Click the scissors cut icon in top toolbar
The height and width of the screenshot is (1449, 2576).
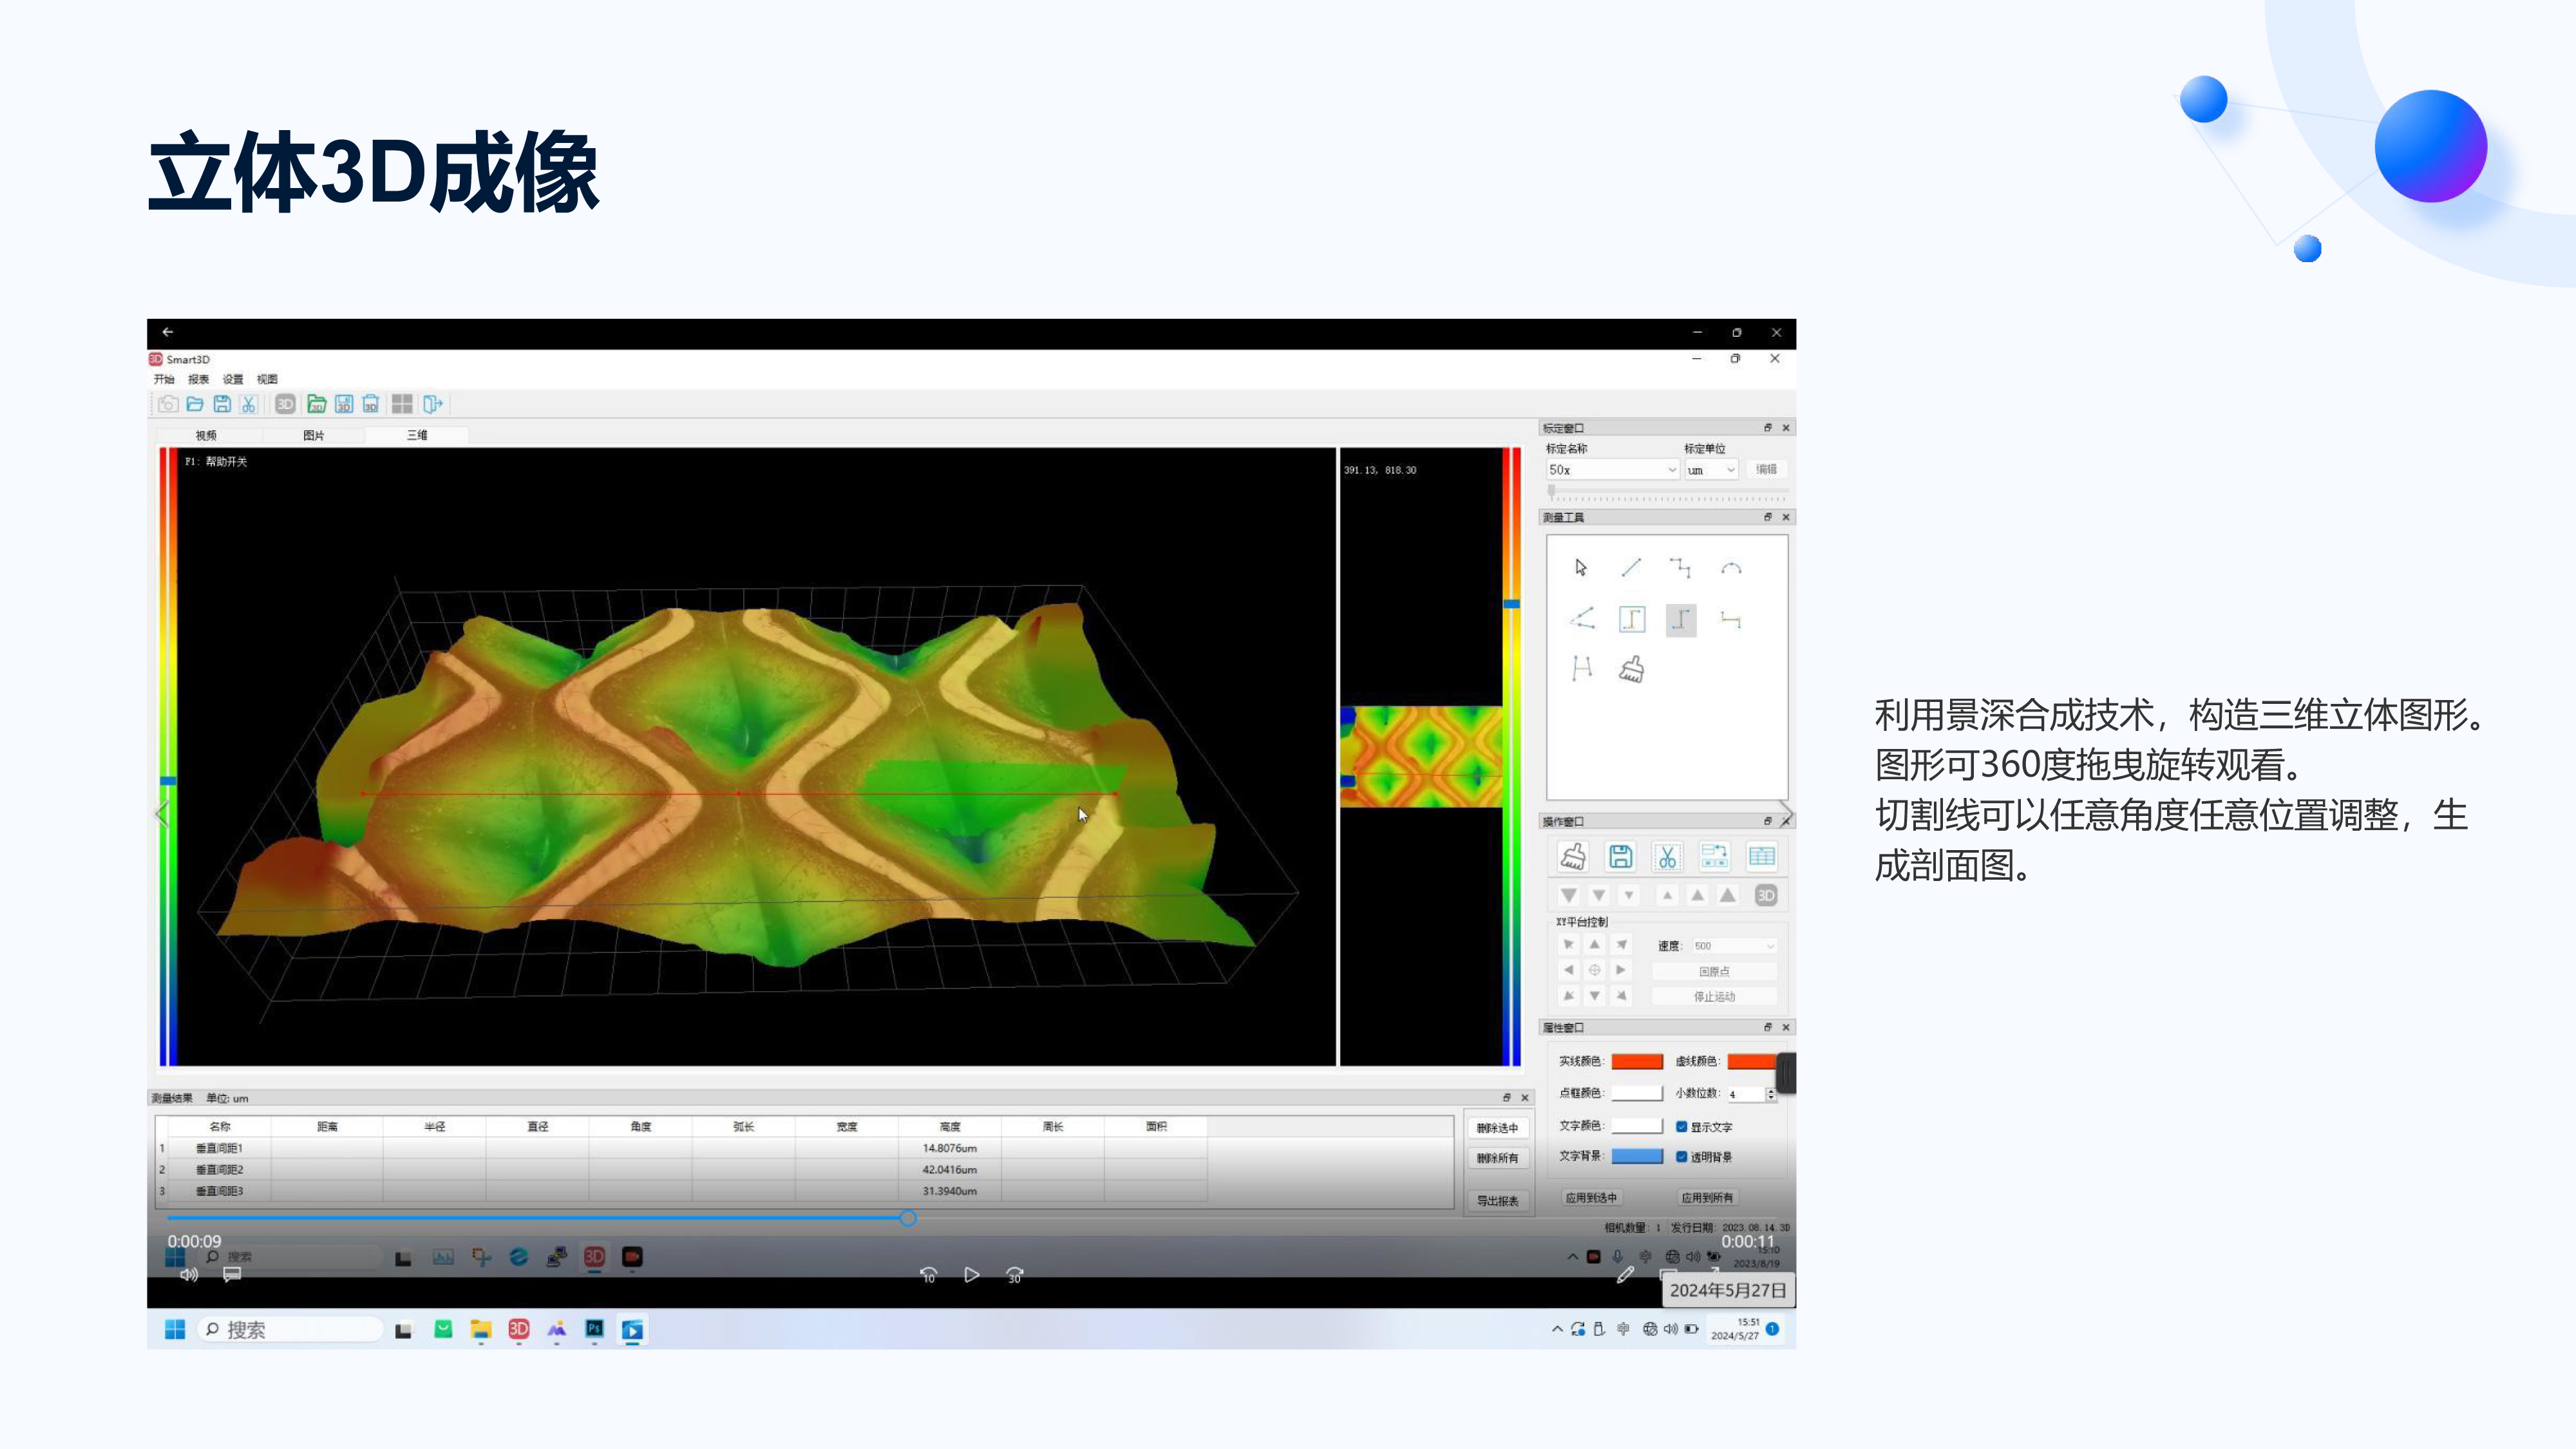pyautogui.click(x=249, y=404)
